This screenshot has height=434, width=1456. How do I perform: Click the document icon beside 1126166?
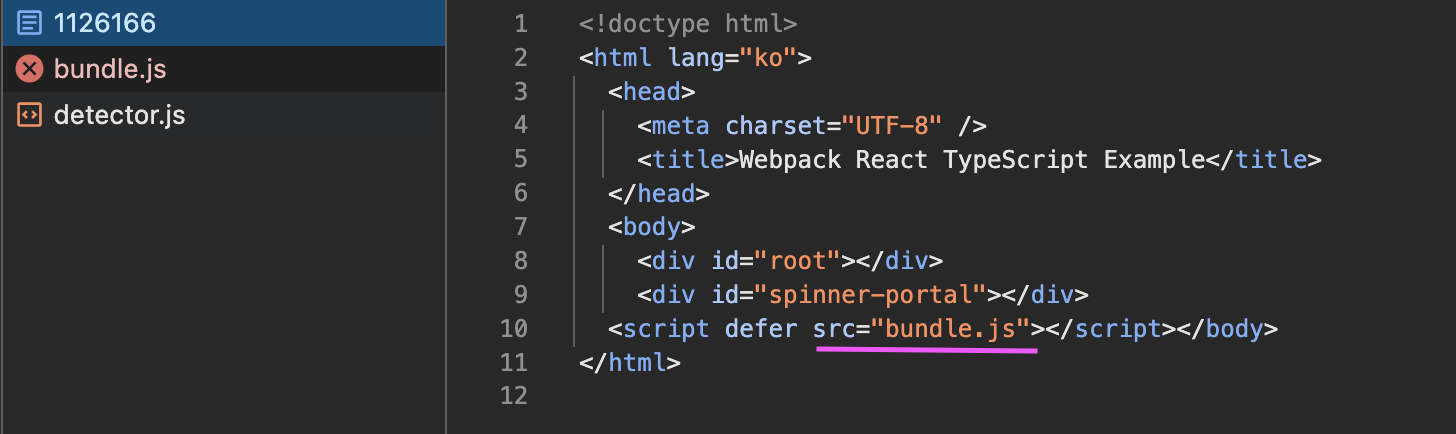[x=30, y=22]
